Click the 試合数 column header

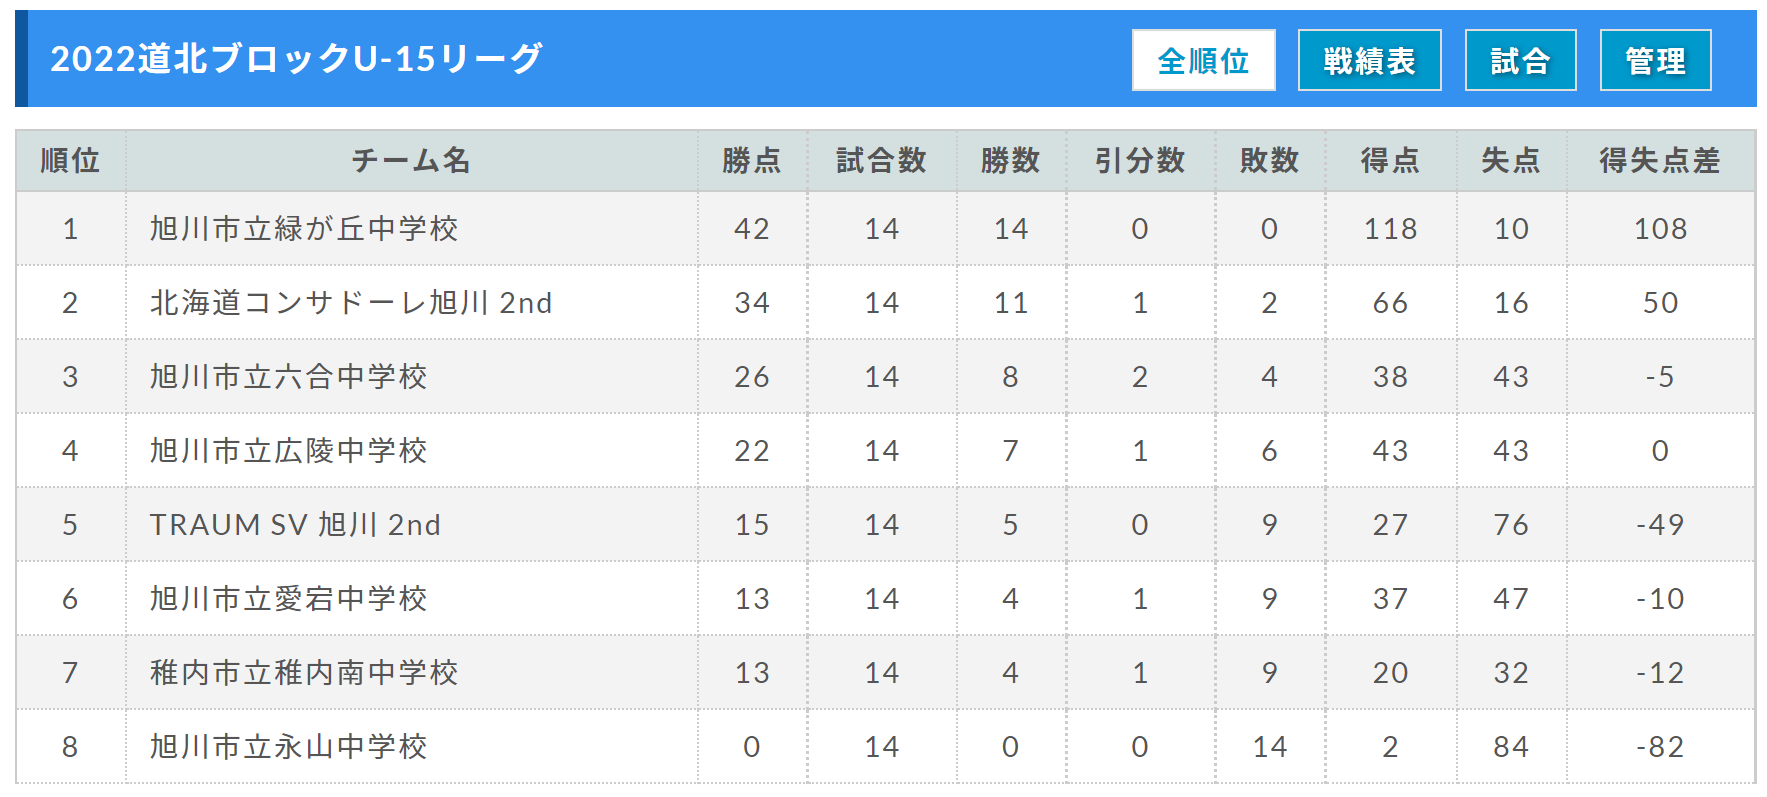click(x=882, y=160)
